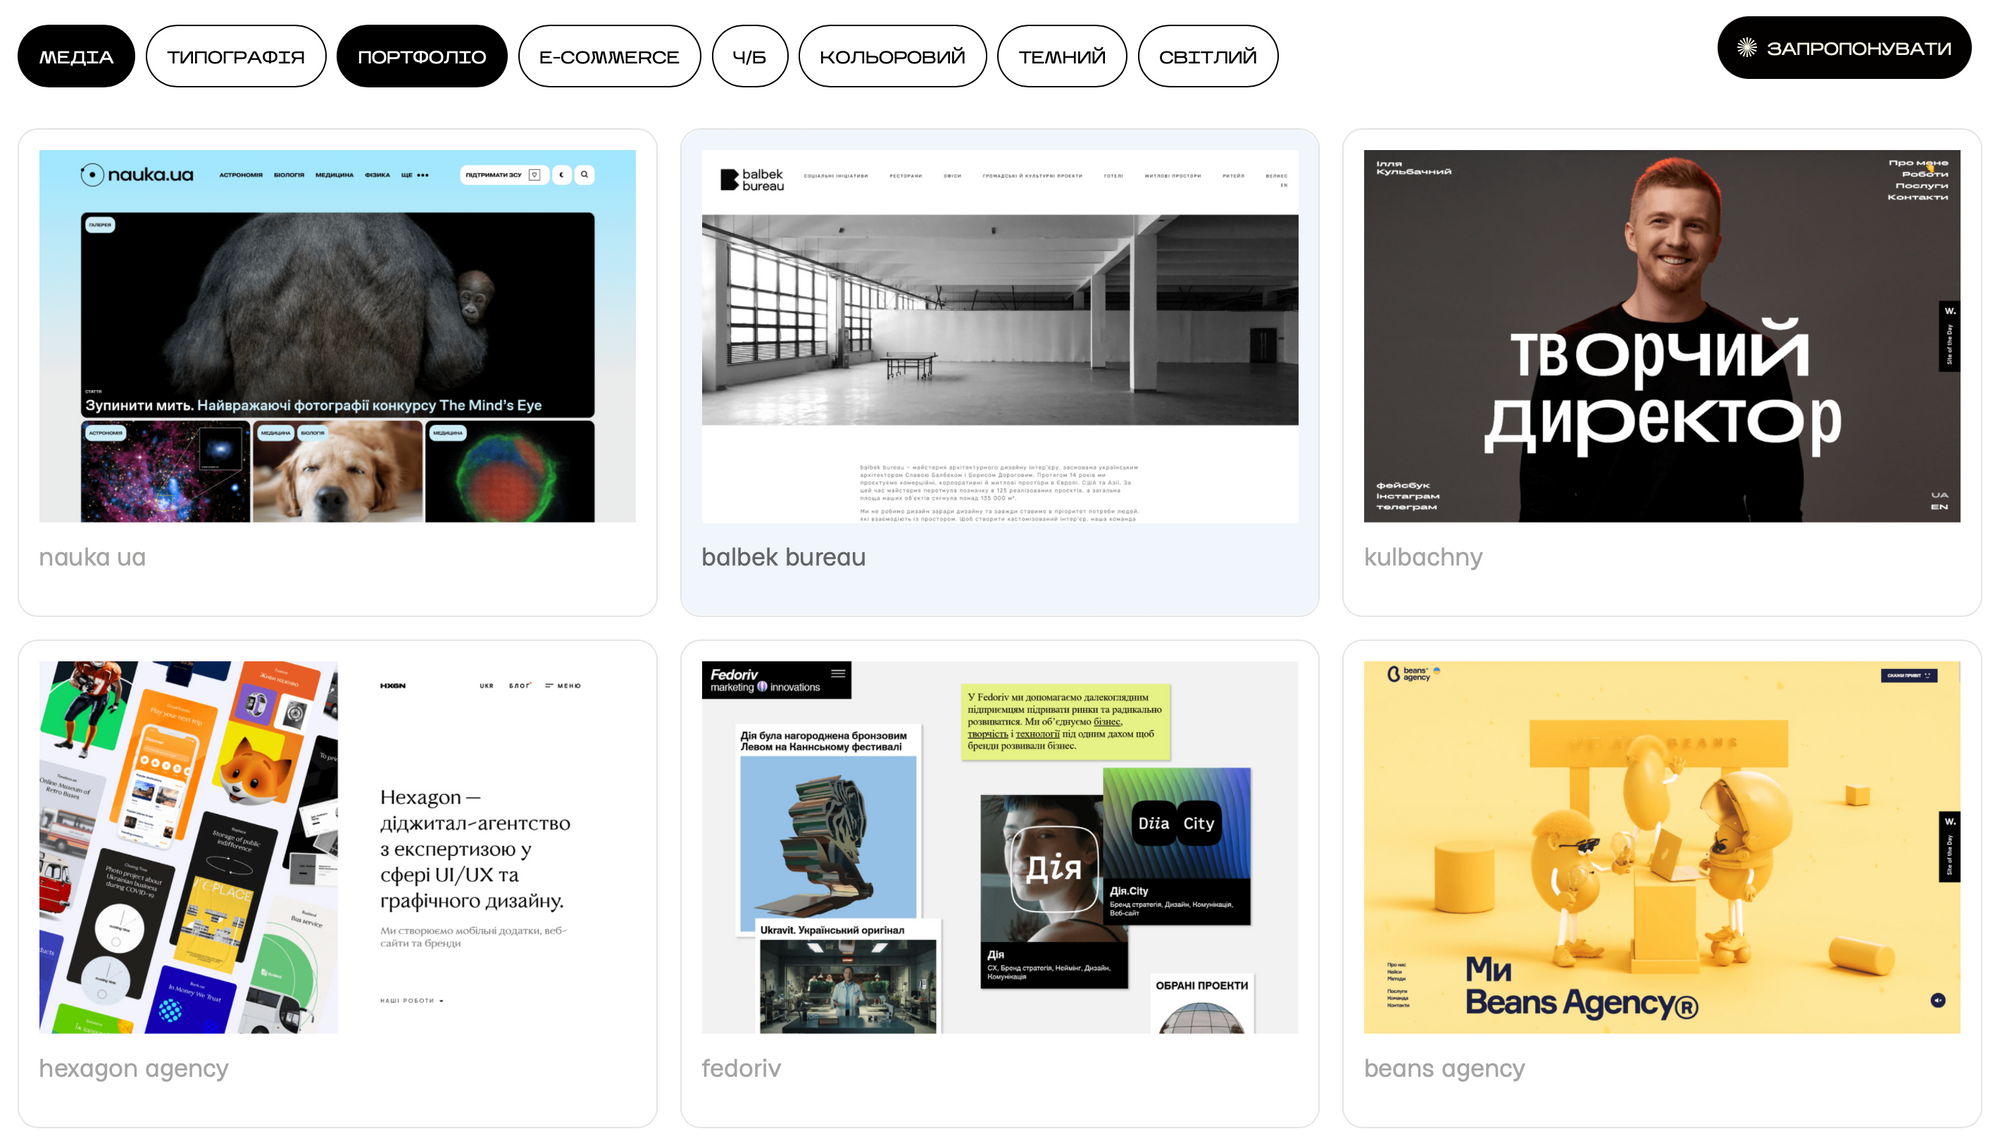Select the E-COMMERCE filter pill

point(609,57)
